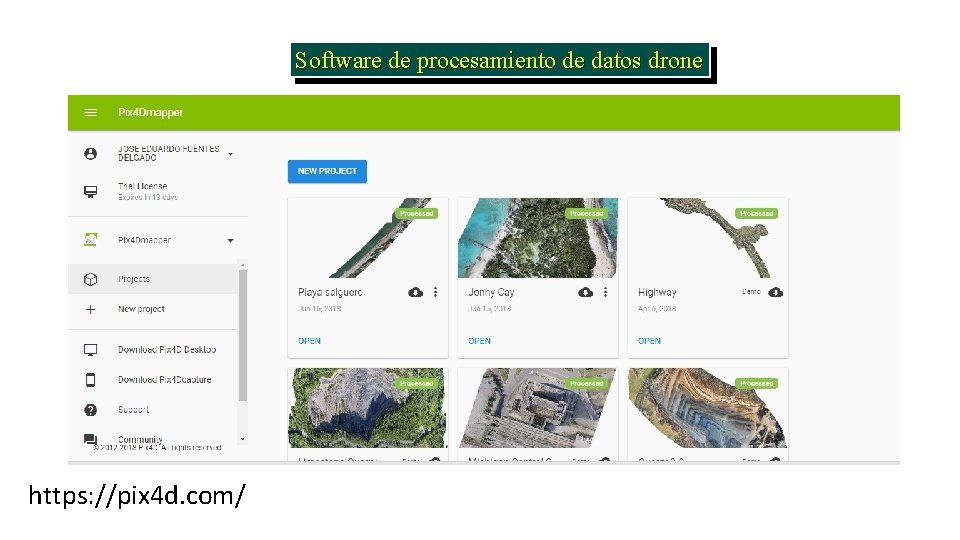The height and width of the screenshot is (540, 960).
Task: Open the Download Pix4Dcapture link
Action: (165, 380)
